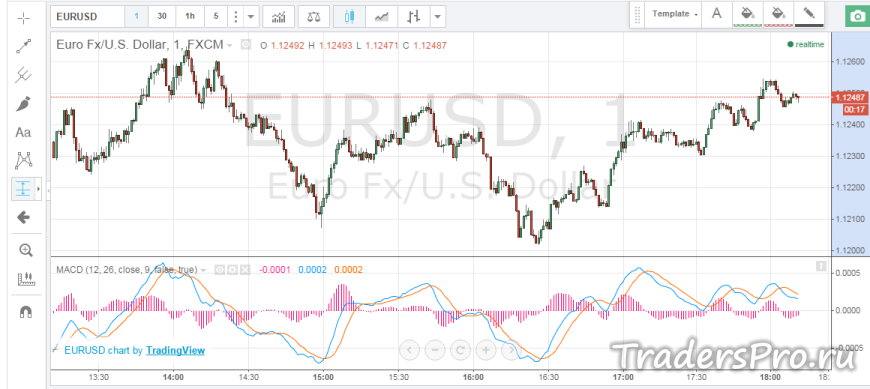Image resolution: width=870 pixels, height=389 pixels.
Task: Click the back arrow in left sidebar
Action: coord(23,218)
